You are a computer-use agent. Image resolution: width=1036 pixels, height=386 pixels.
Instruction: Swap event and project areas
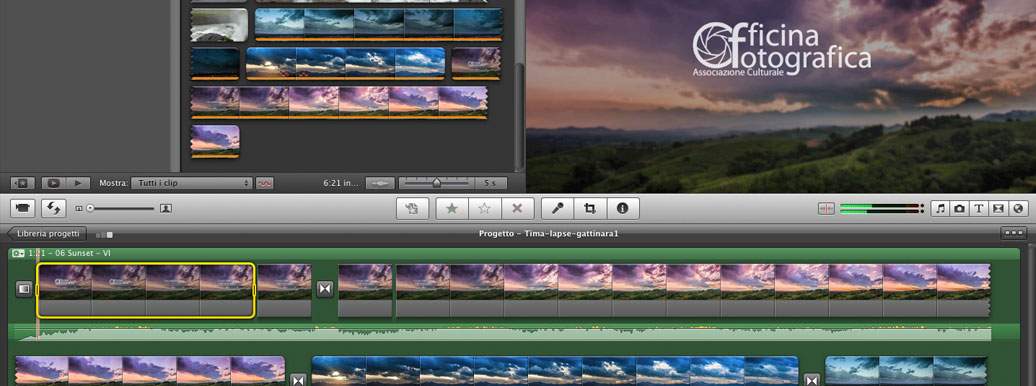pos(54,209)
